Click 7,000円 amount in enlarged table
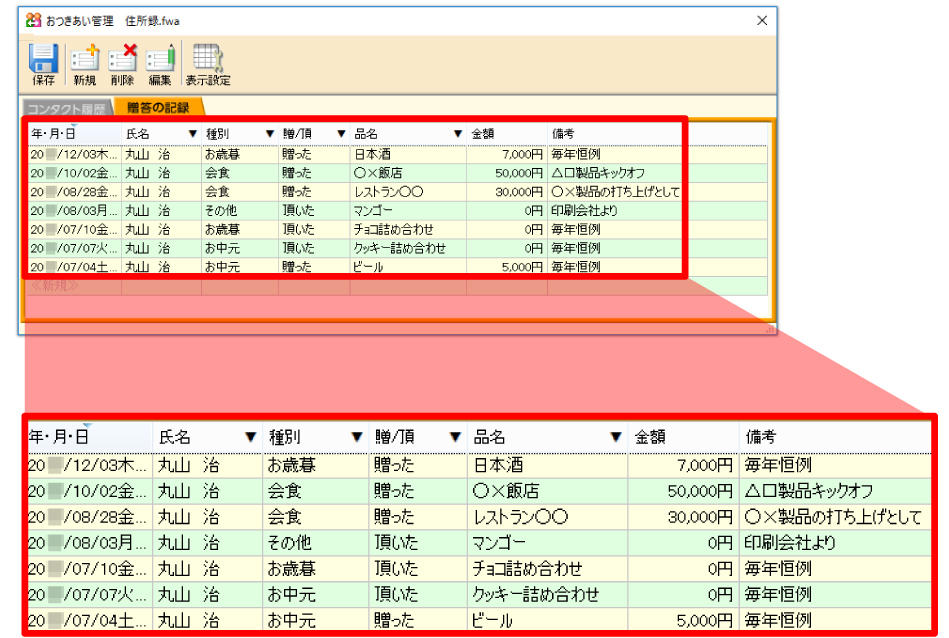This screenshot has height=638, width=949. click(704, 465)
